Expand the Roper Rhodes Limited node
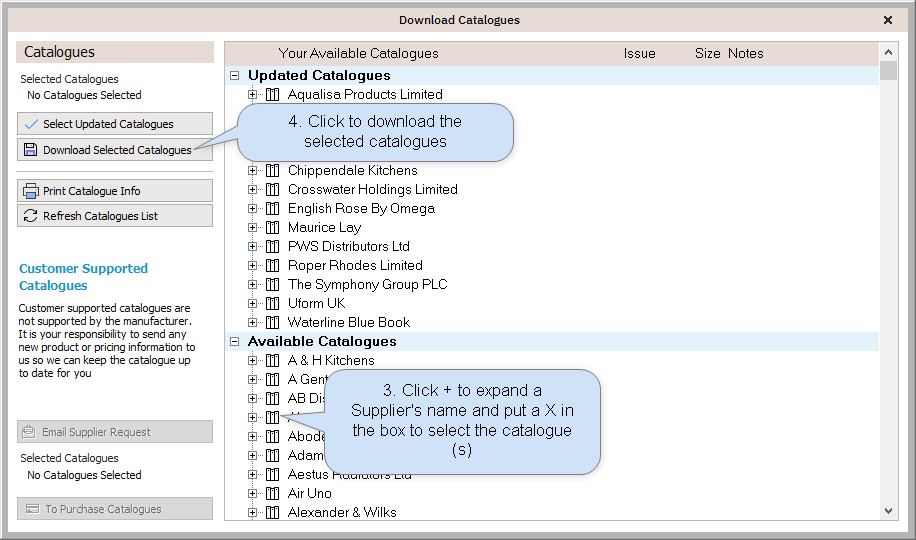The image size is (916, 540). coord(252,265)
